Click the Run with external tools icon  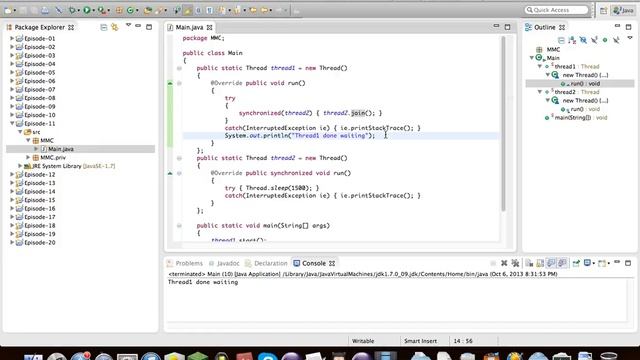(x=101, y=10)
